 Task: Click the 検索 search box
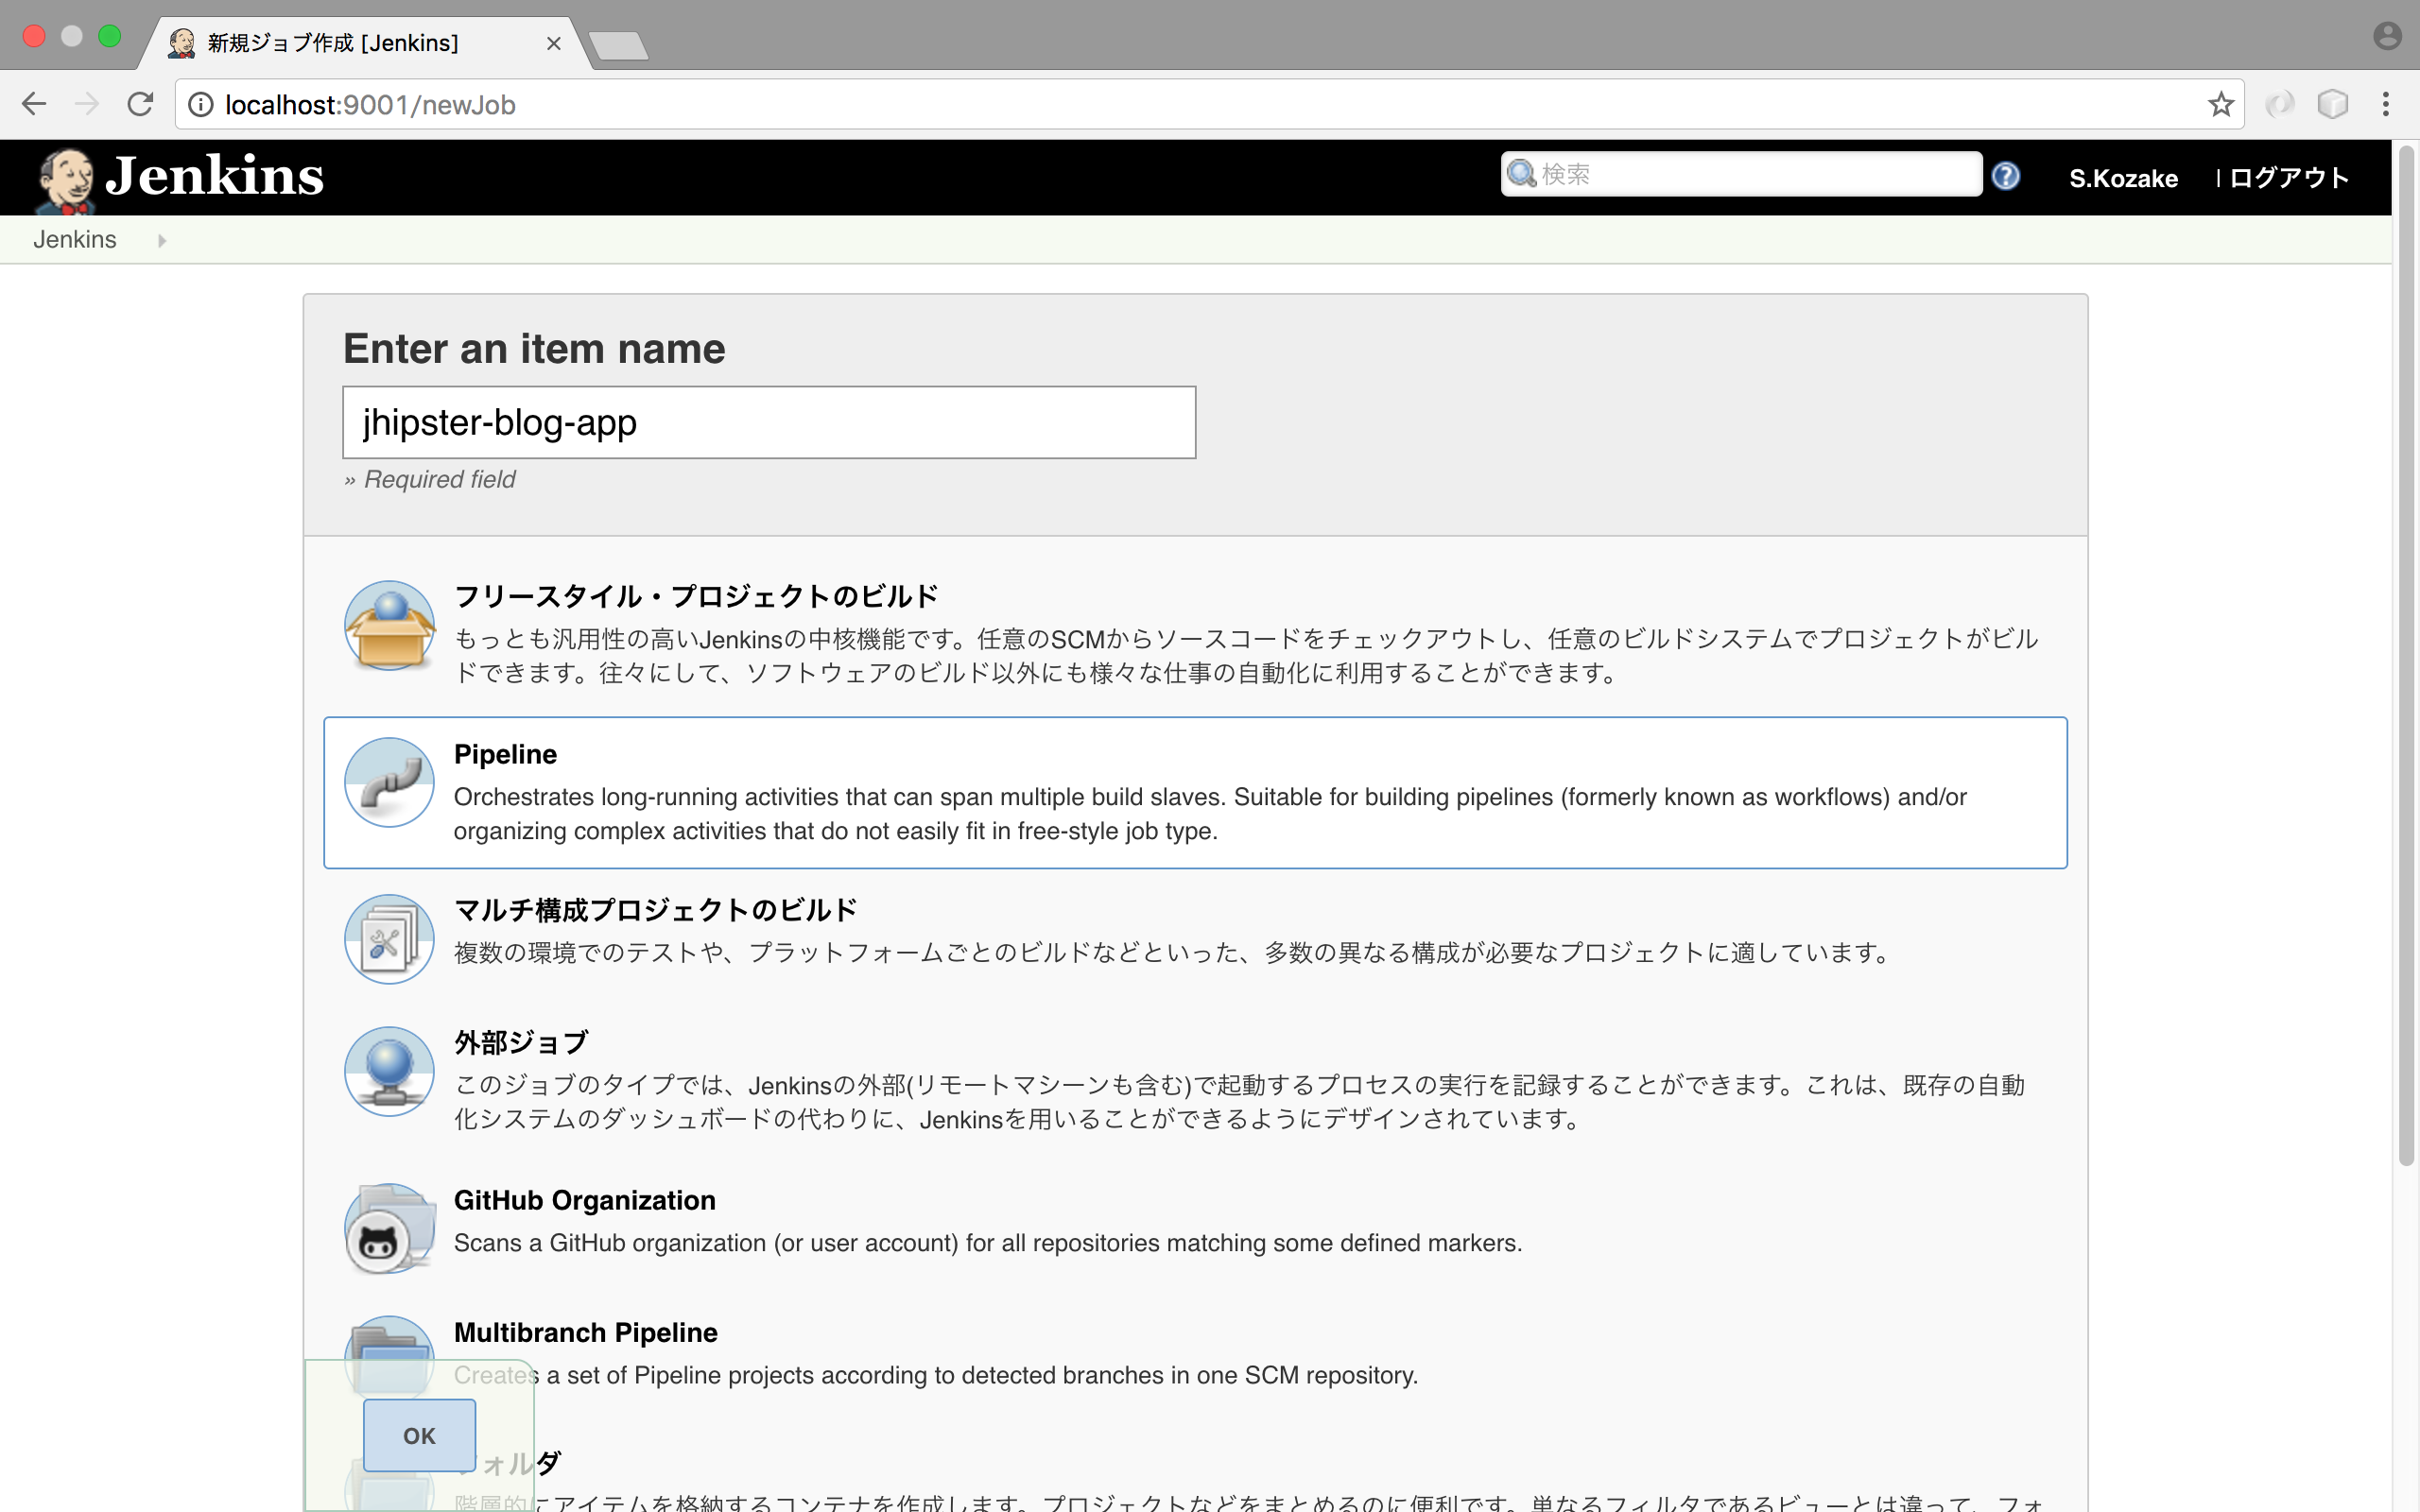[x=1741, y=174]
